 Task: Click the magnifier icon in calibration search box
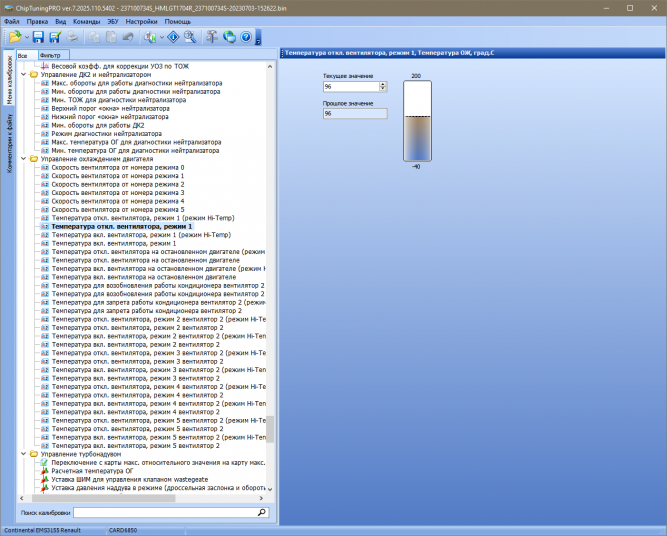[x=262, y=512]
